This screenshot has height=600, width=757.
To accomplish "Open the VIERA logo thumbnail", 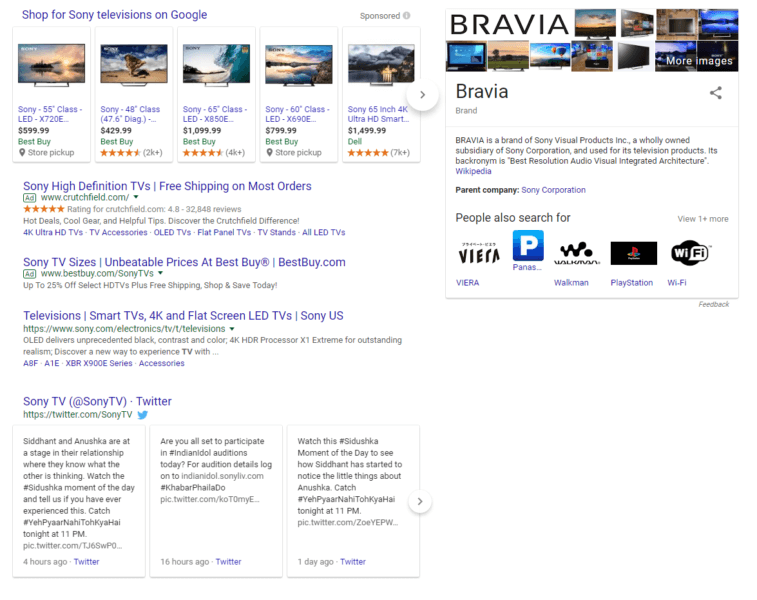I will click(479, 253).
